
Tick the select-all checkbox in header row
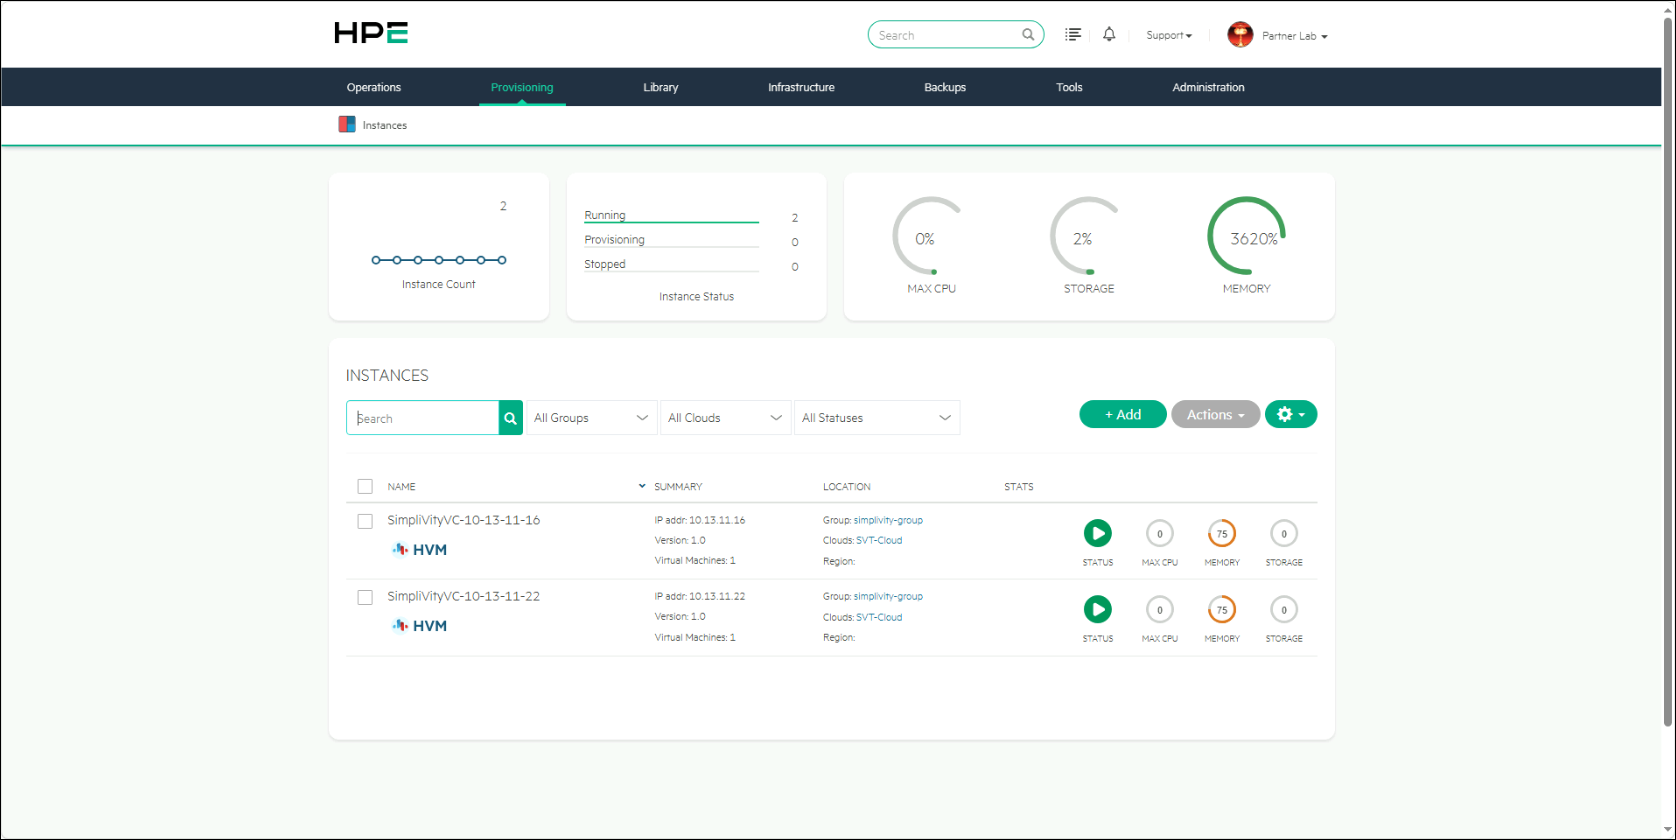click(365, 486)
